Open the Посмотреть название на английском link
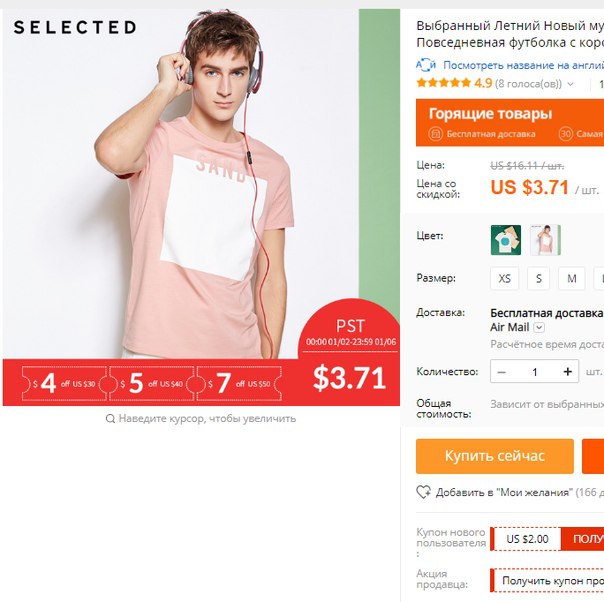This screenshot has width=604, height=602. coord(523,65)
